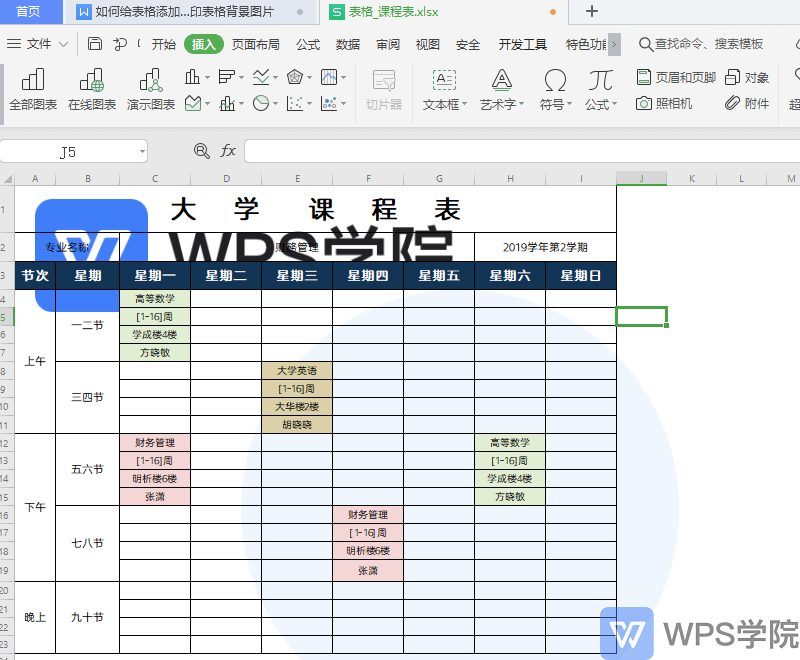Open the 照相机 camera tool
The width and height of the screenshot is (800, 660).
664,104
